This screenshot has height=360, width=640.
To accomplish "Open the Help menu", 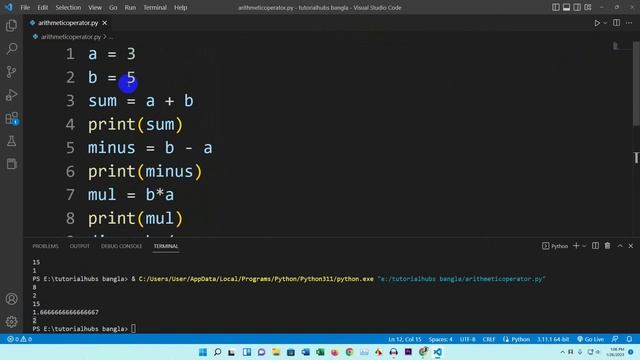I will (180, 7).
